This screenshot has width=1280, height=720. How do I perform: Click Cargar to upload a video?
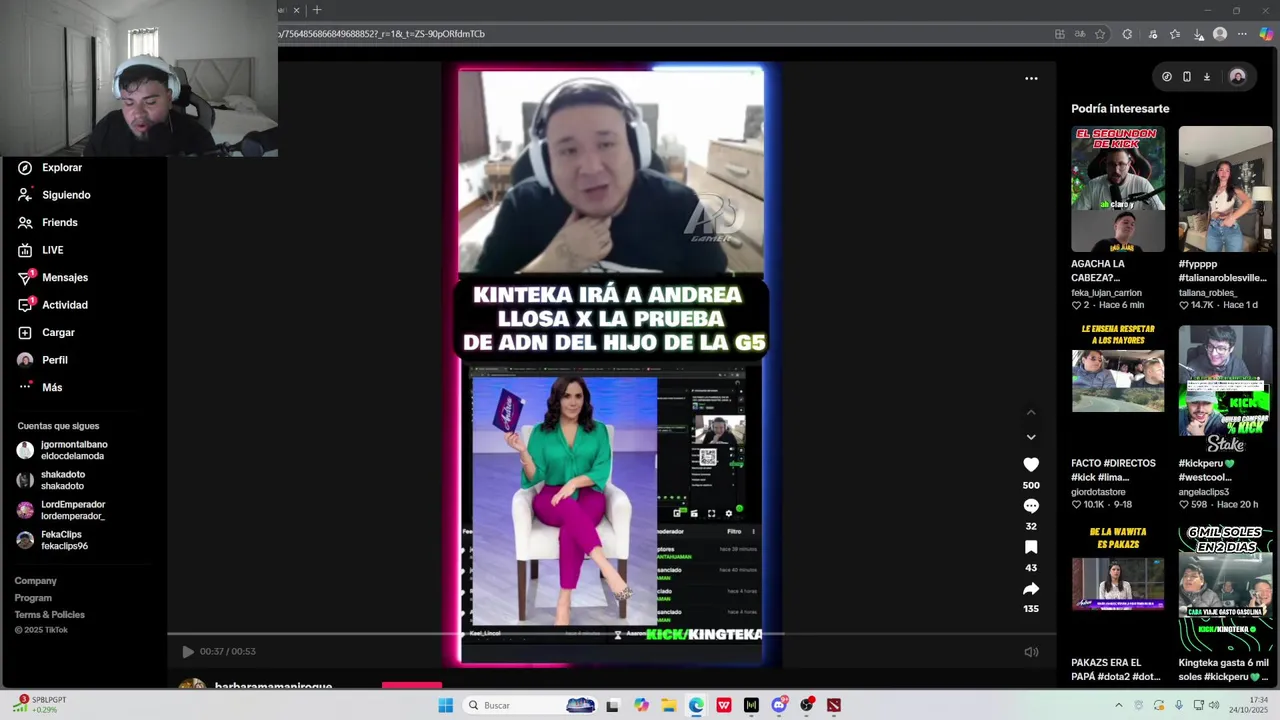pos(46,333)
